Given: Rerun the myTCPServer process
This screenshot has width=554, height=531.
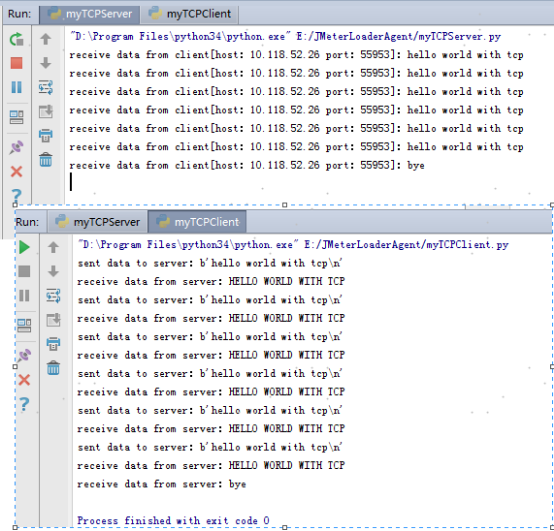Looking at the screenshot, I should pos(16,39).
